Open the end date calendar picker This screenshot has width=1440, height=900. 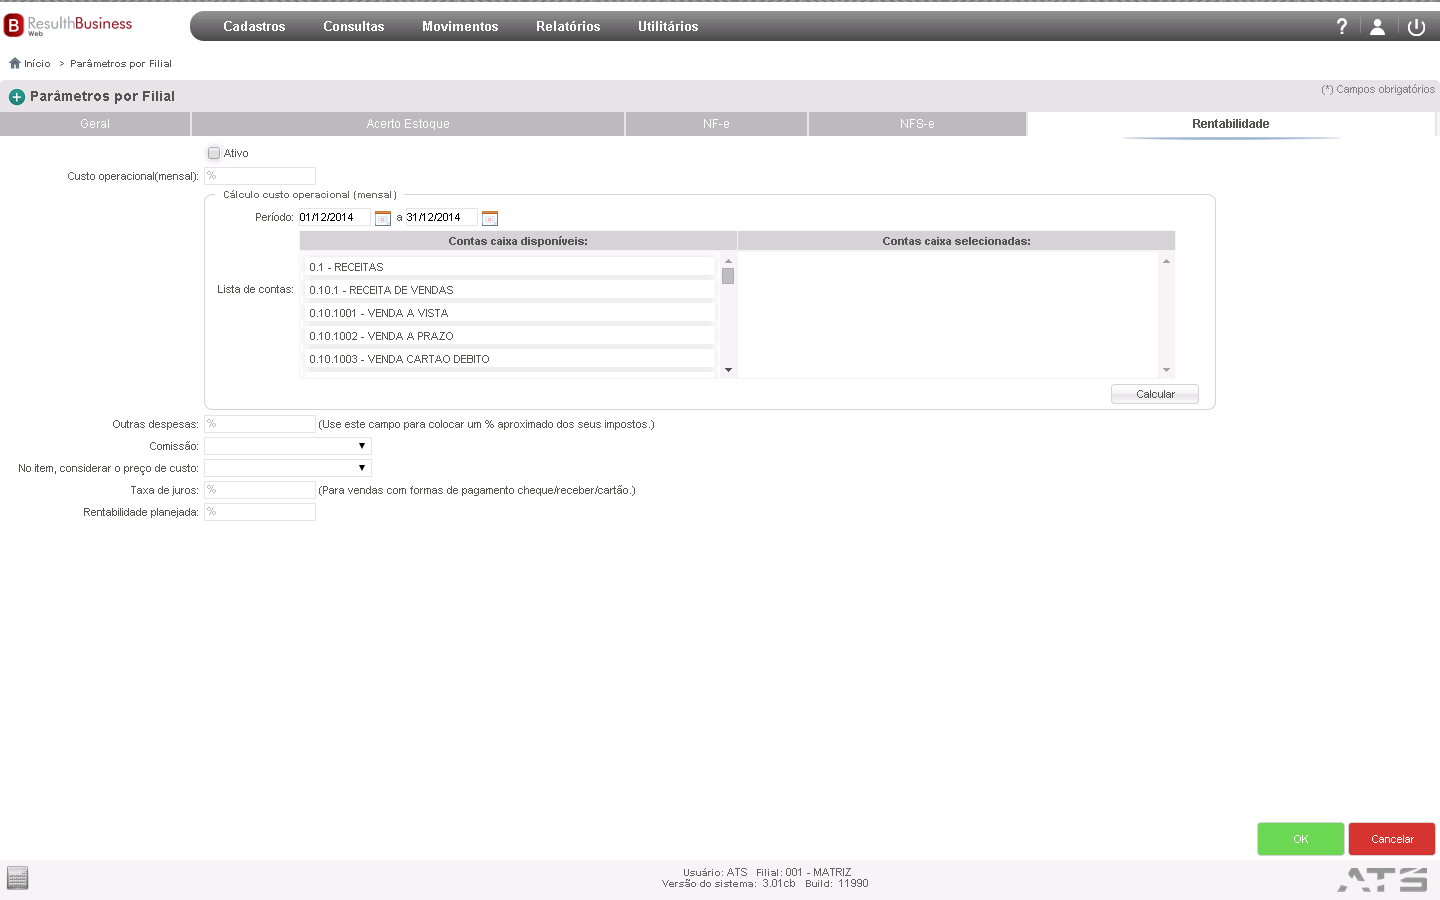click(490, 218)
